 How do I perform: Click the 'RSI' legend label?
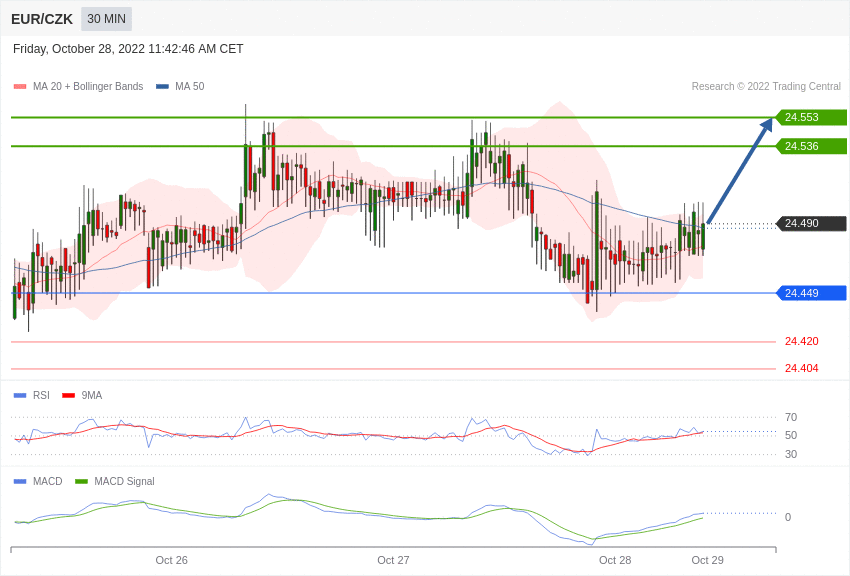tap(41, 396)
